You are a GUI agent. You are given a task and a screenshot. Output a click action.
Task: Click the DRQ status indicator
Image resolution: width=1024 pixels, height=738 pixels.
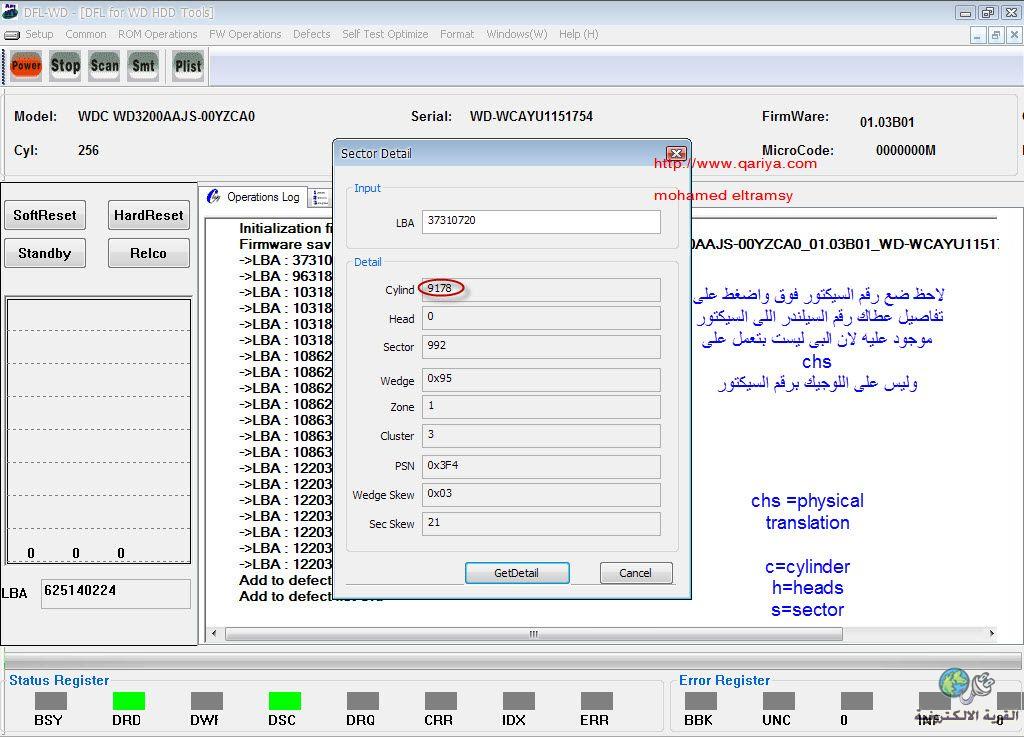point(362,701)
